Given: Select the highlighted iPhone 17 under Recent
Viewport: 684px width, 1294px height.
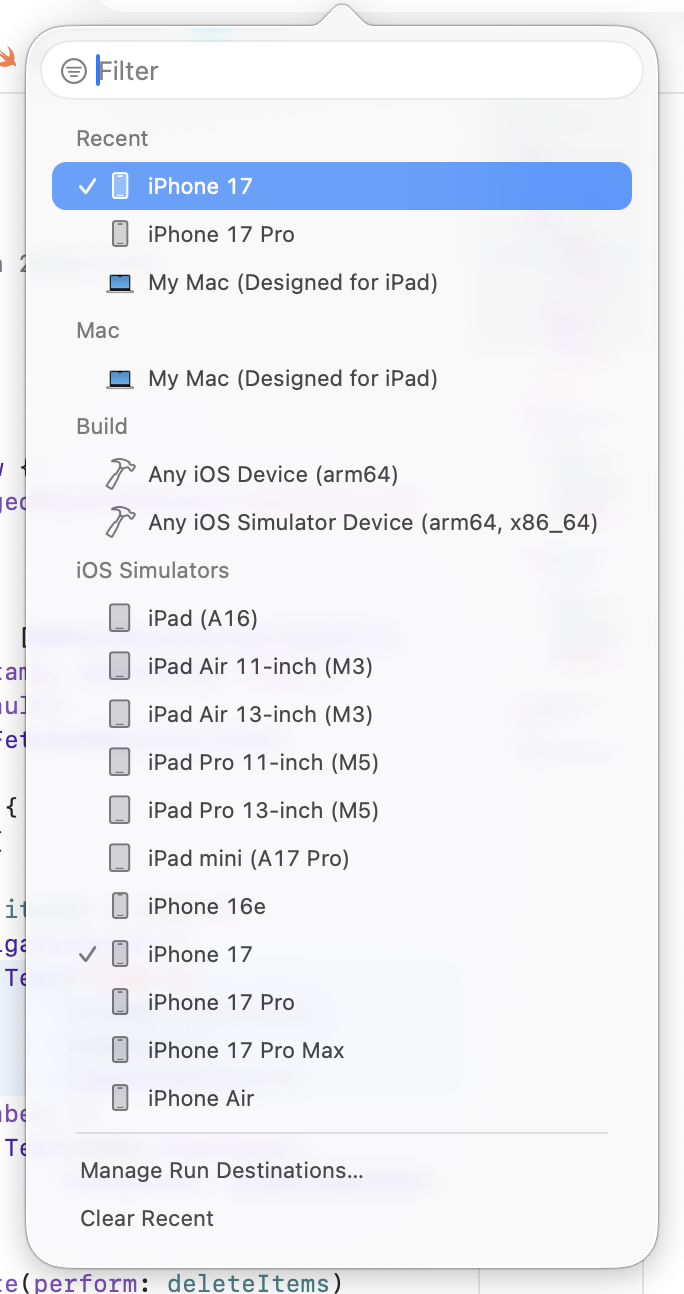Looking at the screenshot, I should (200, 186).
